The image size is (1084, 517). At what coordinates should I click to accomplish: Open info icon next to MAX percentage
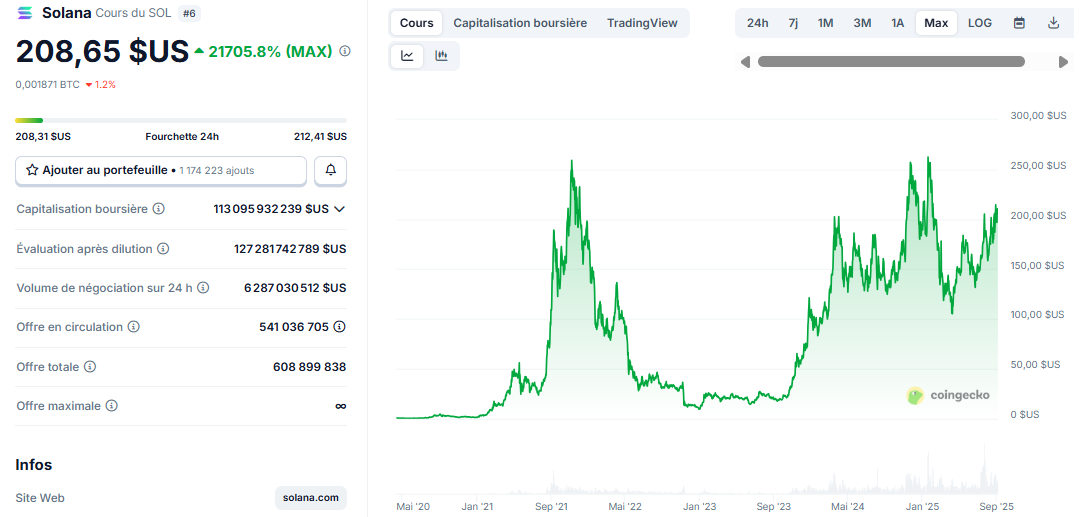click(345, 51)
